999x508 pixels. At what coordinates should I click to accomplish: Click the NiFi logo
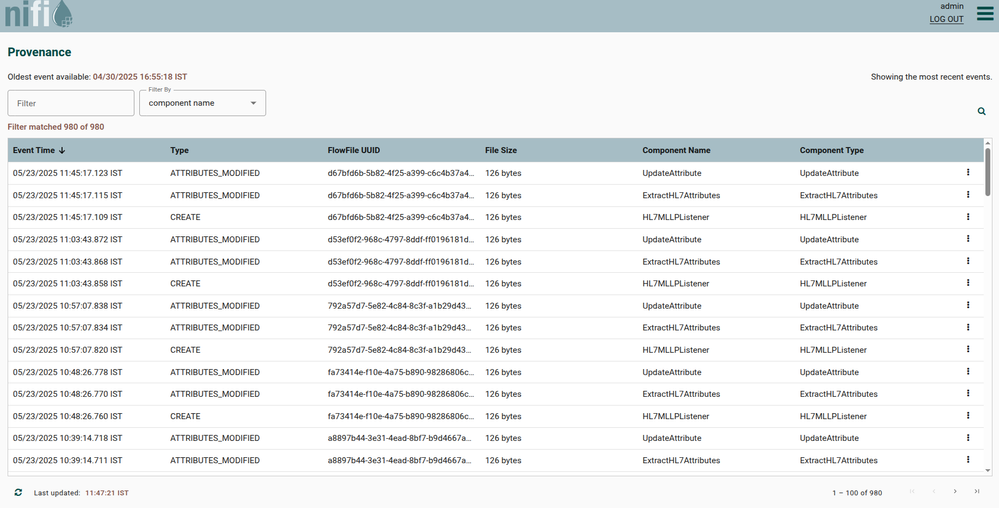tap(38, 14)
